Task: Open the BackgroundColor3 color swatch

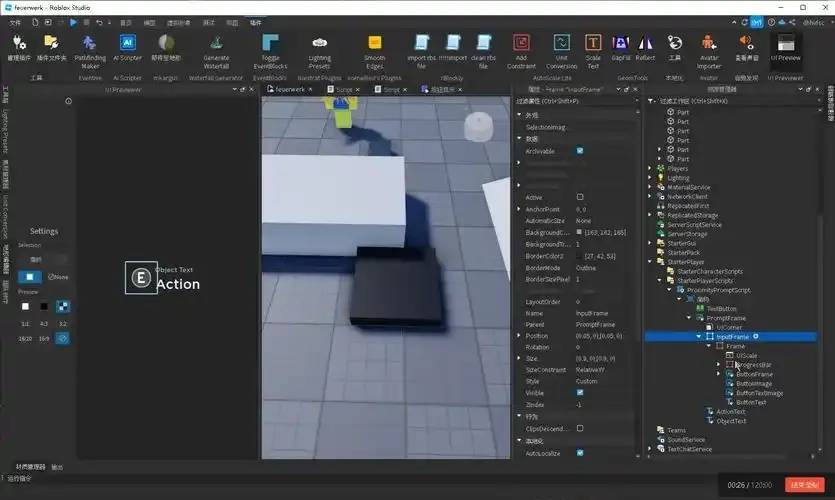Action: tap(579, 232)
